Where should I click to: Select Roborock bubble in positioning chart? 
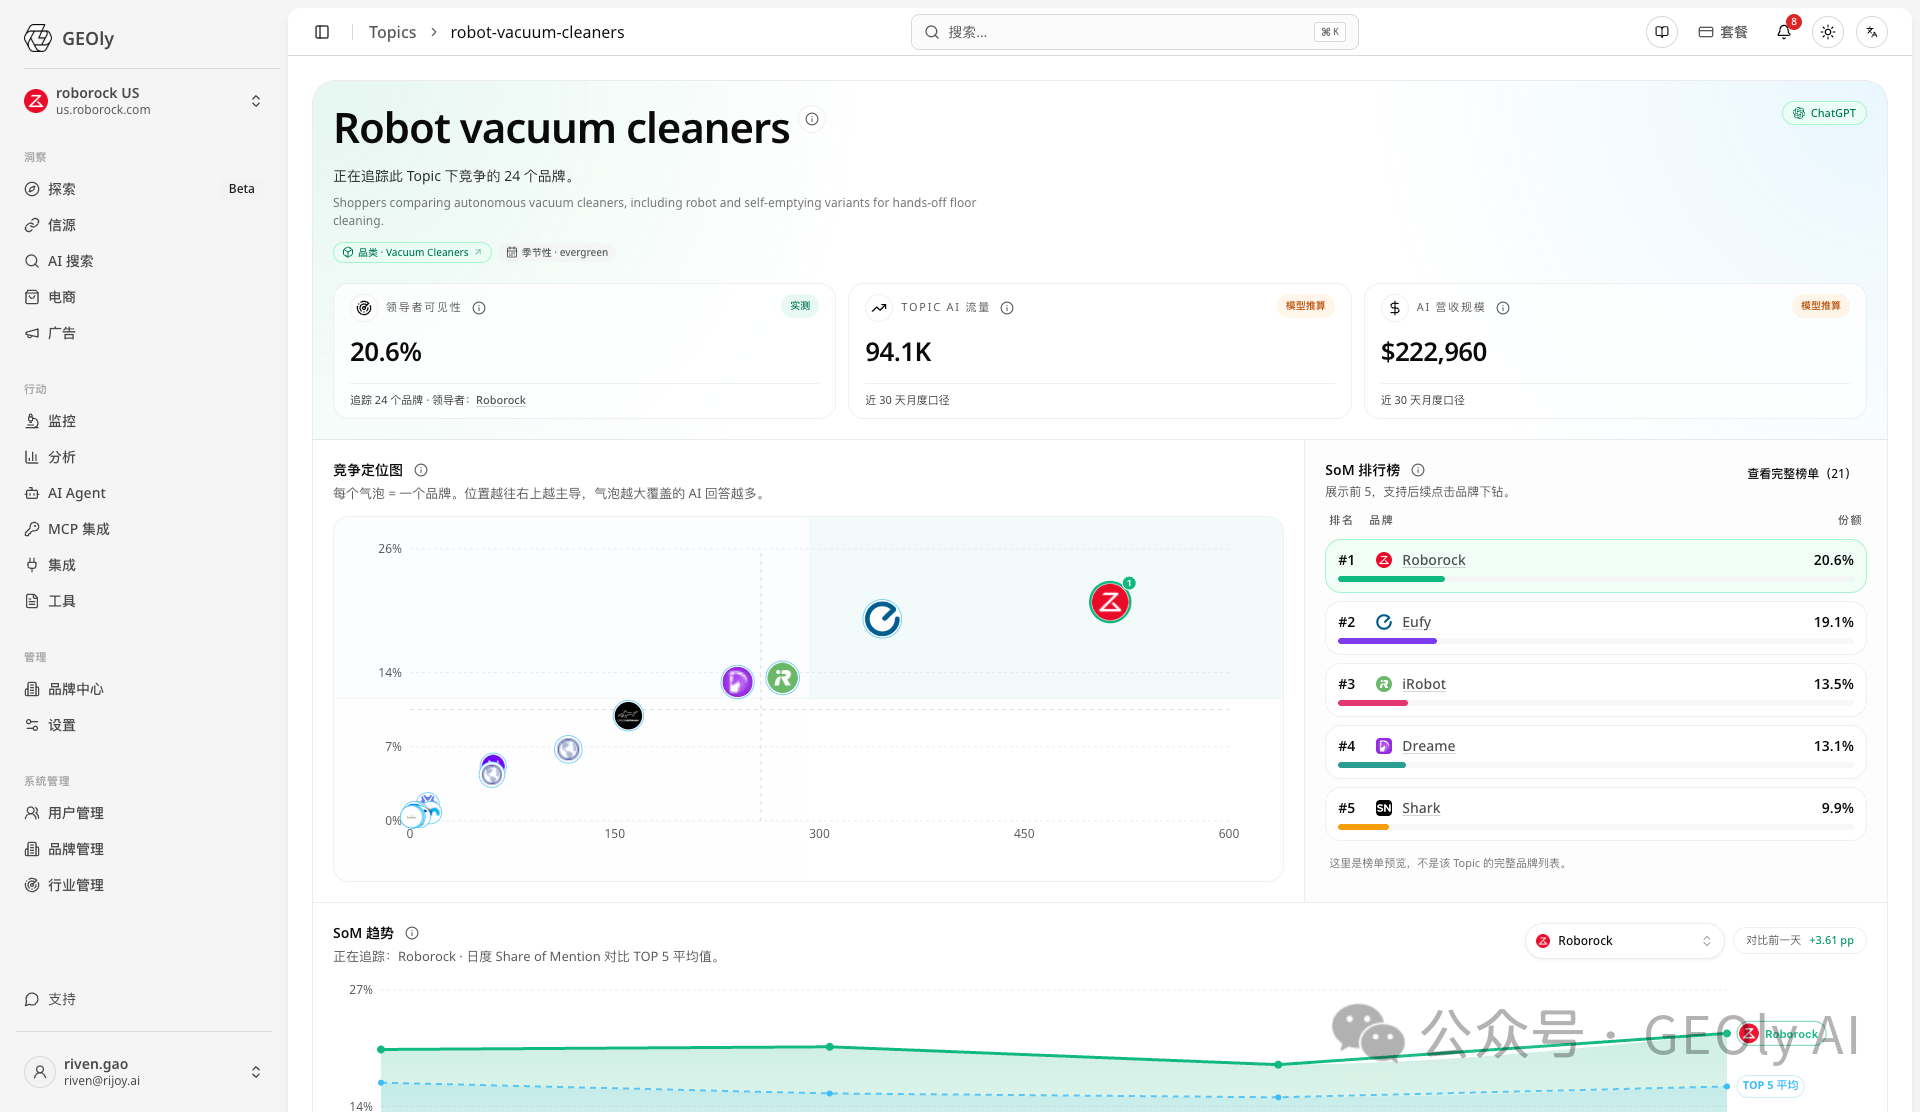click(1110, 602)
